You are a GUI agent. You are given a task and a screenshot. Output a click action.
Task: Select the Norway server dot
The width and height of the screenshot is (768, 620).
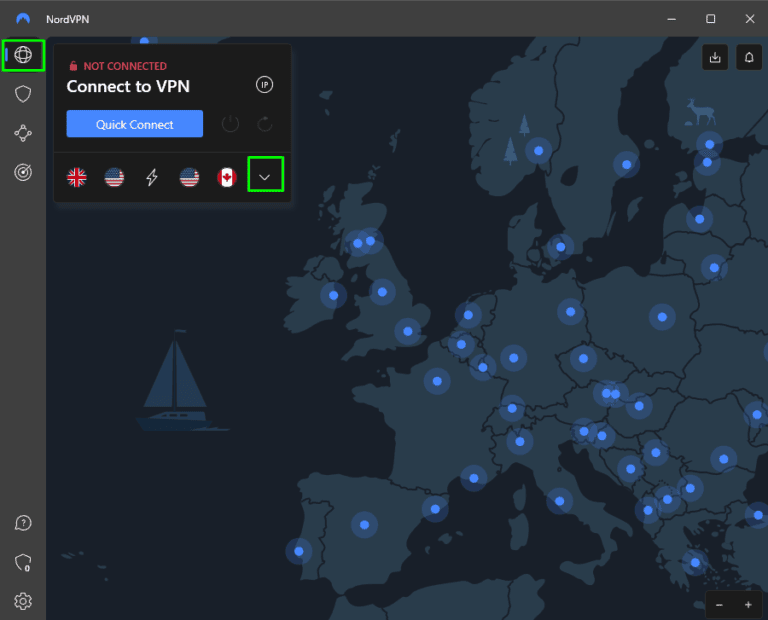(539, 151)
